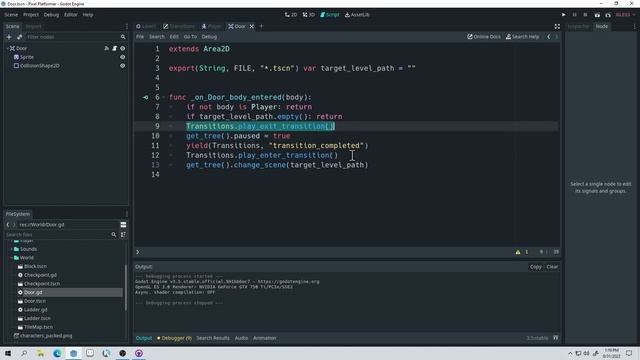Instance a scene with the chain-link icon
This screenshot has height=360, width=640.
tap(19, 37)
